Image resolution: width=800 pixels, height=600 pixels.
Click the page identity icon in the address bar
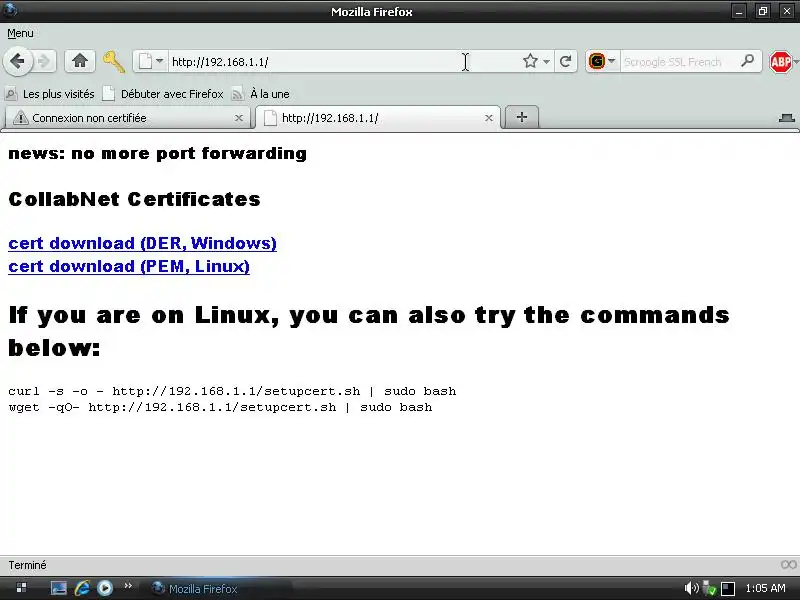pyautogui.click(x=145, y=62)
